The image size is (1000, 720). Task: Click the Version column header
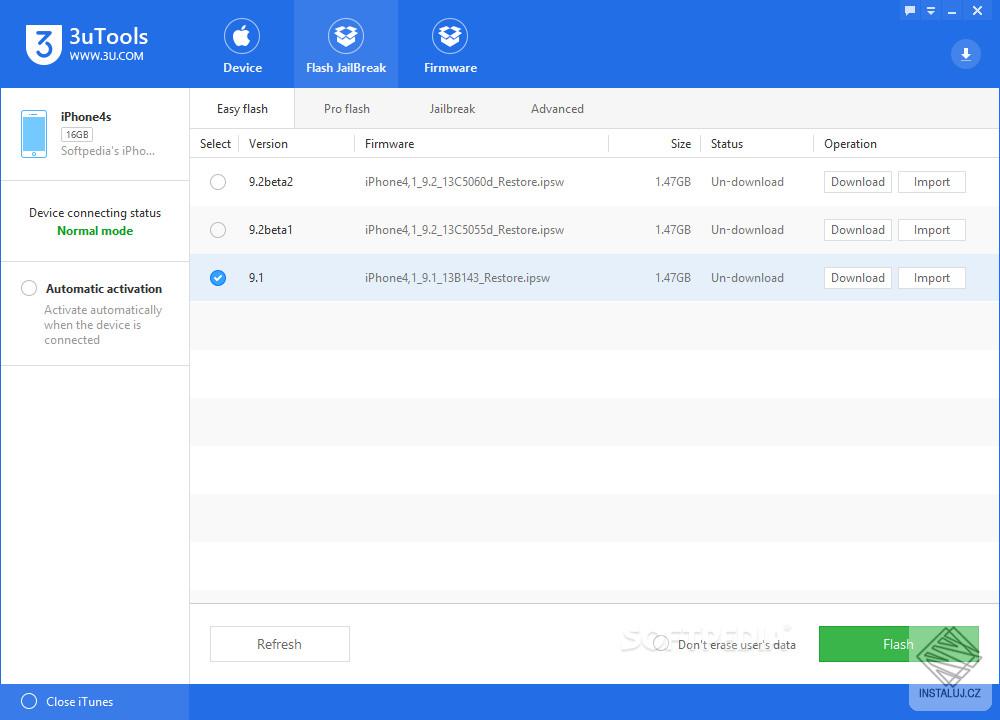[268, 143]
